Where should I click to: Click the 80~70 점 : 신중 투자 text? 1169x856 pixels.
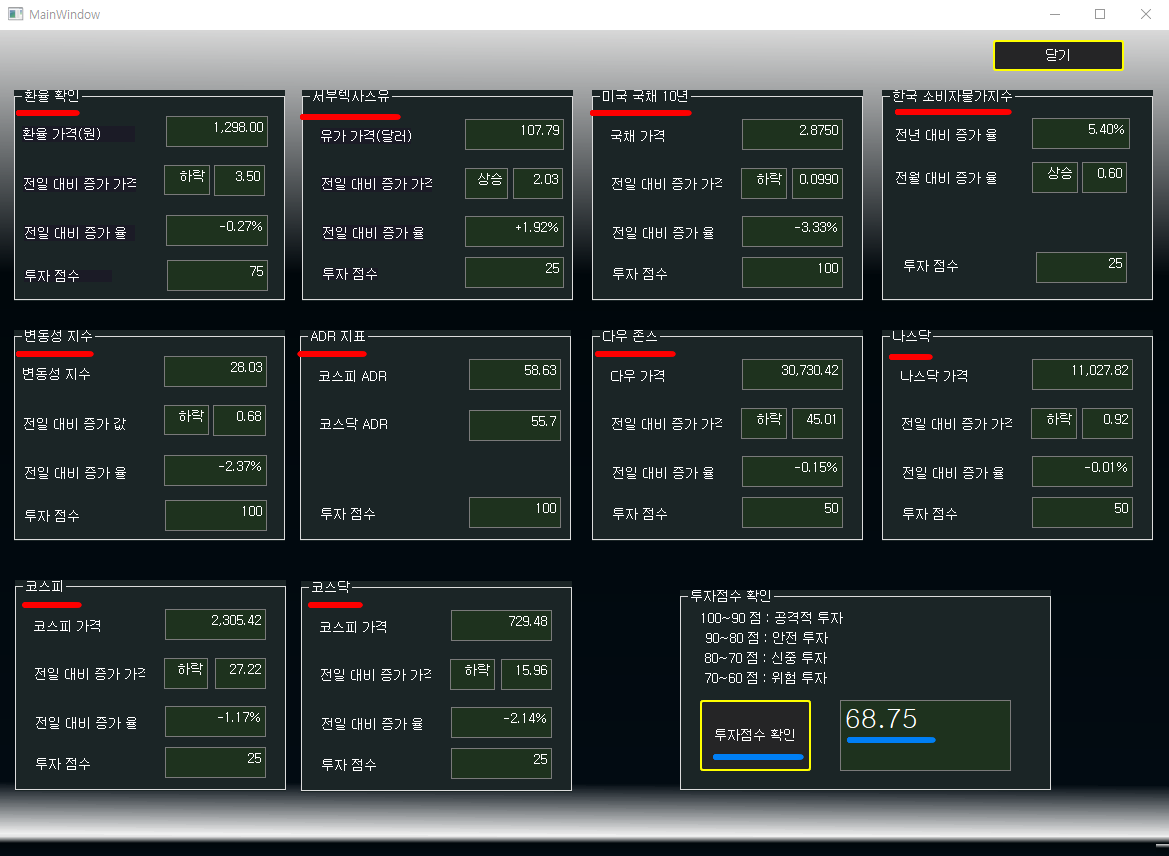(766, 658)
